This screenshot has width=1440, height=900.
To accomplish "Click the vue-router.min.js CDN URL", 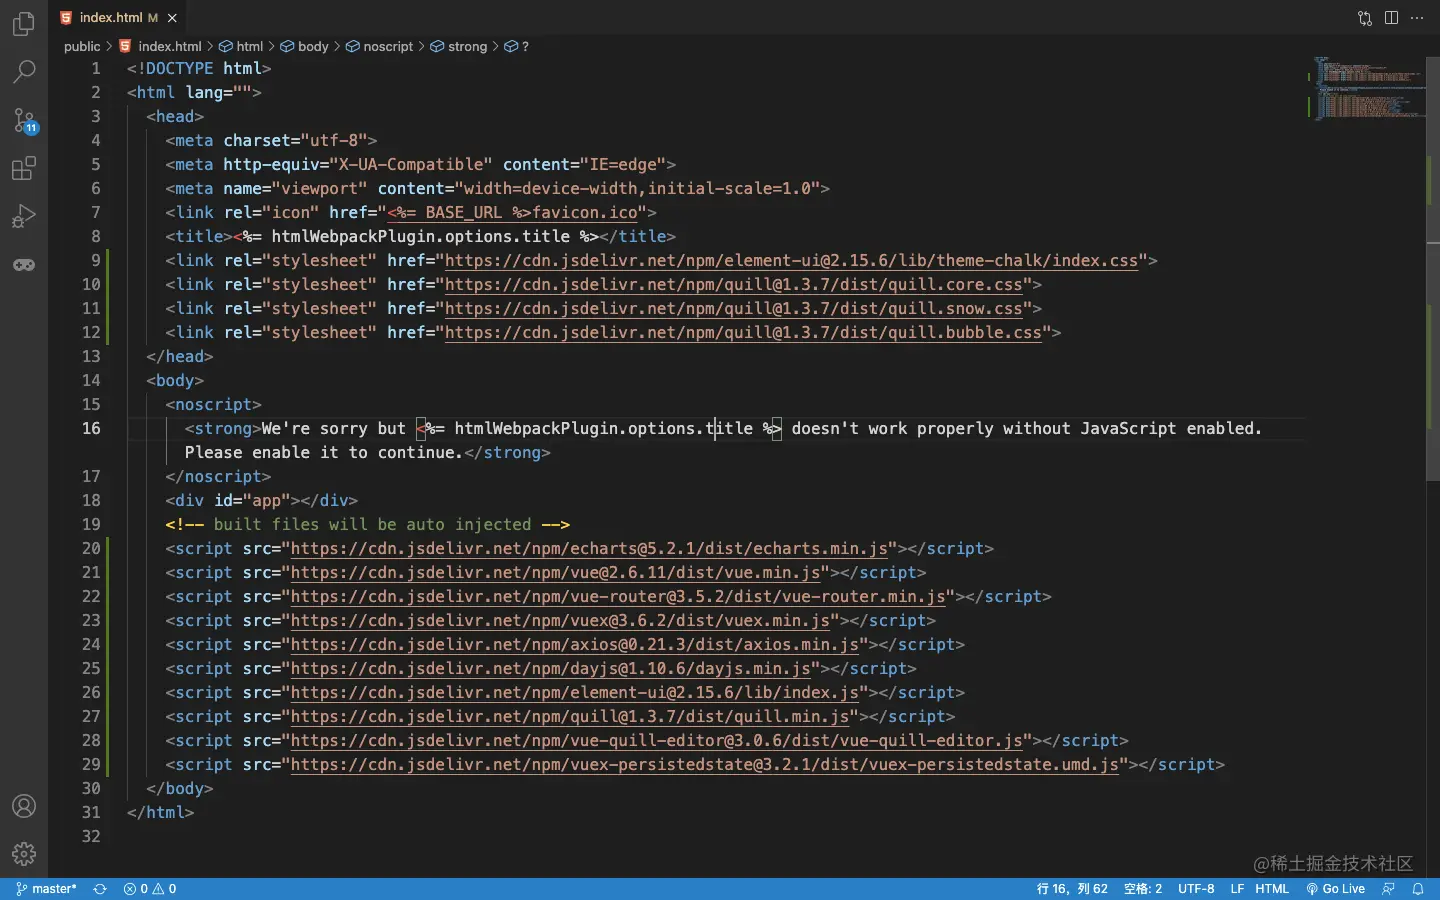I will pyautogui.click(x=618, y=597).
